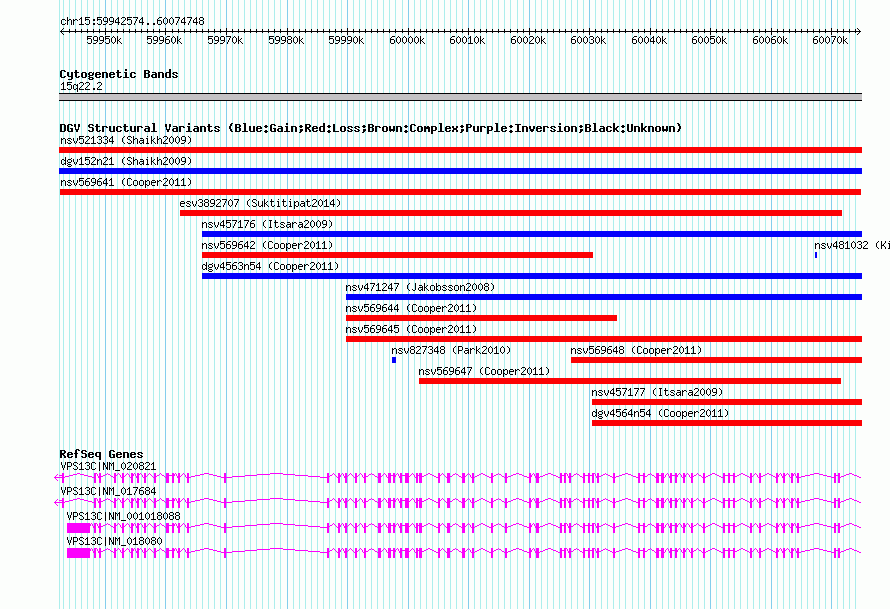Screen dimensions: 890x609
Task: Click the NM_001018088 thick terminal exon block
Action: (78, 528)
